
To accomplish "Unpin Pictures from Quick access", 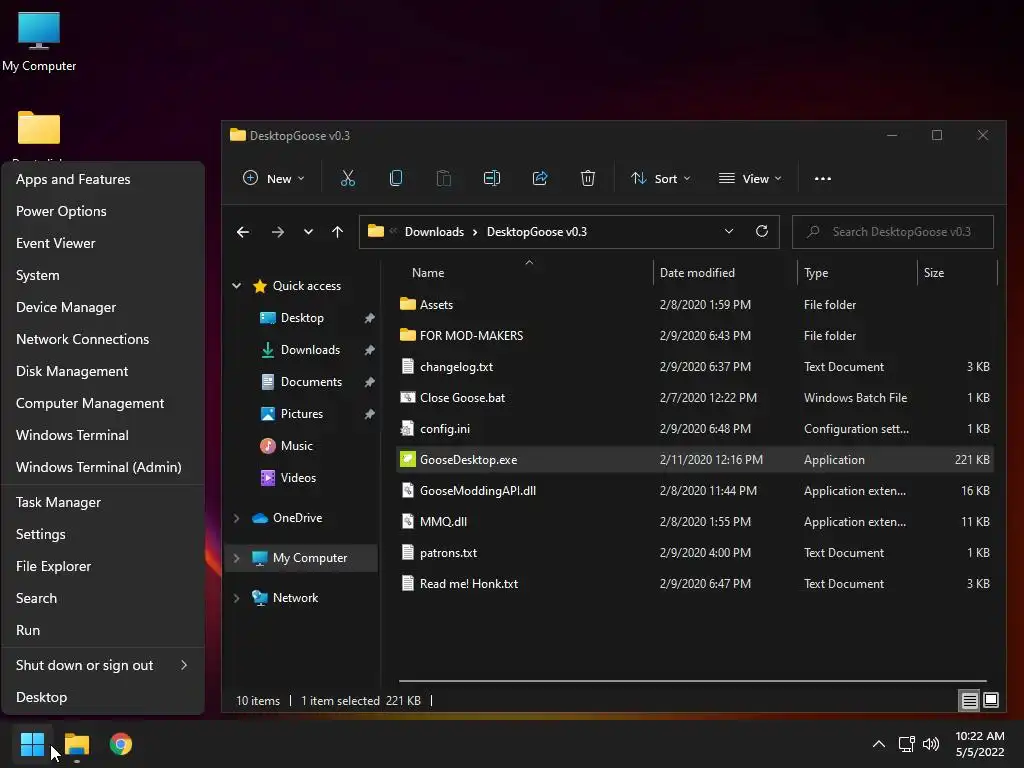I will click(x=369, y=414).
